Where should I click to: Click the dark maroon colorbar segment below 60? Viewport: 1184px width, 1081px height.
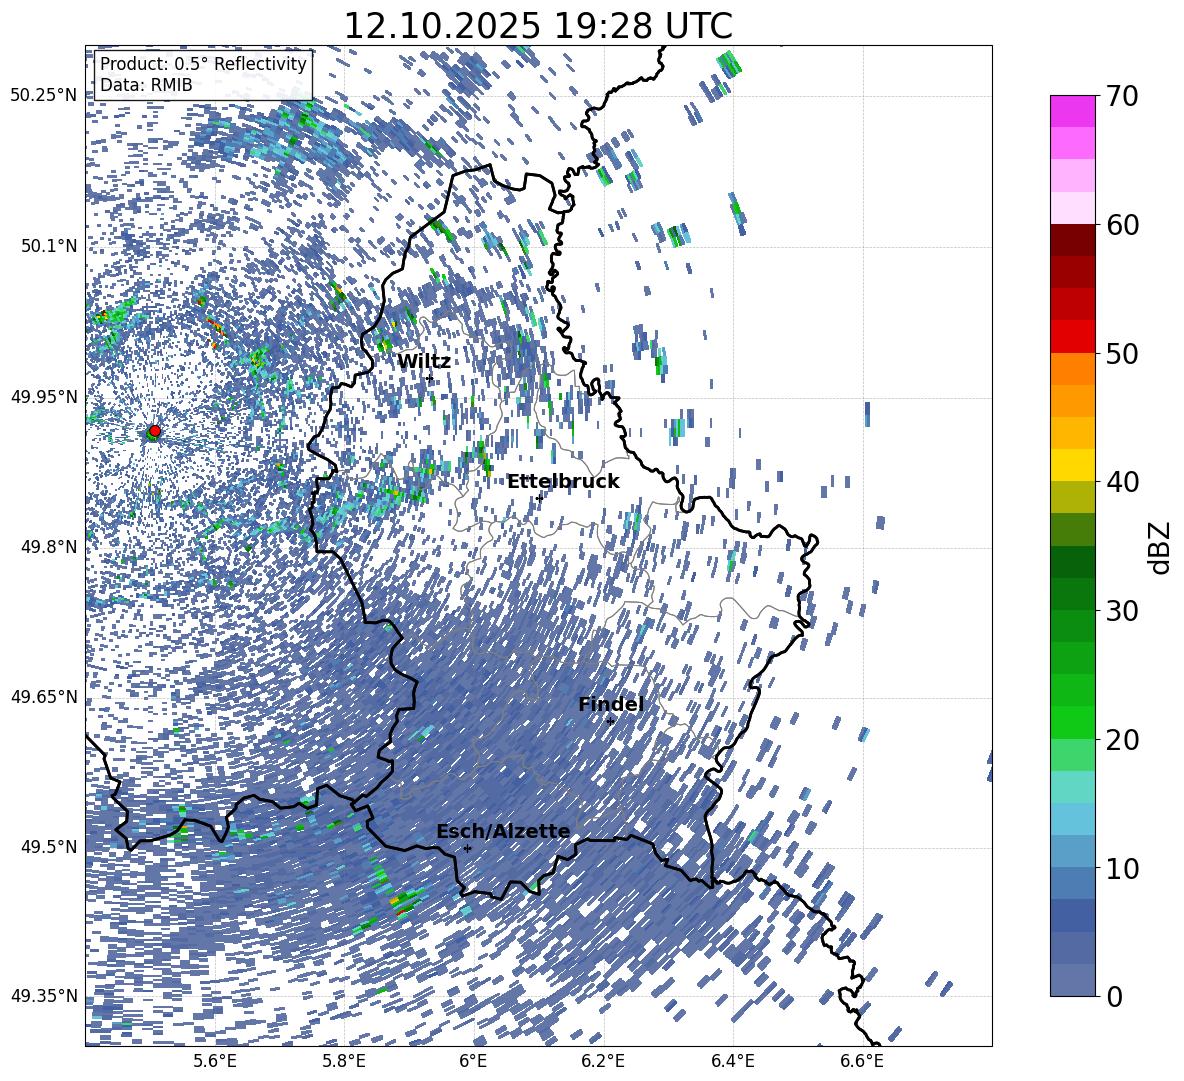1073,240
